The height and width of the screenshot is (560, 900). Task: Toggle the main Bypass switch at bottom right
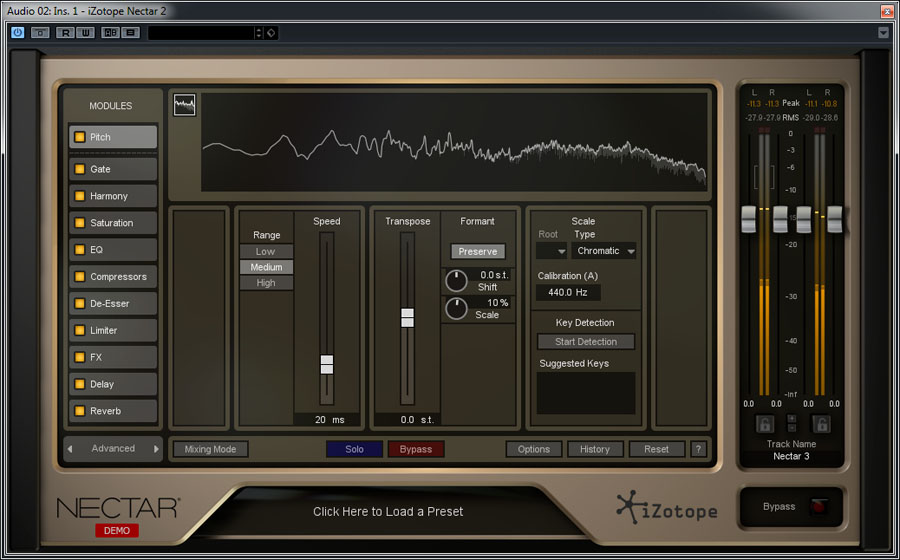[x=819, y=506]
